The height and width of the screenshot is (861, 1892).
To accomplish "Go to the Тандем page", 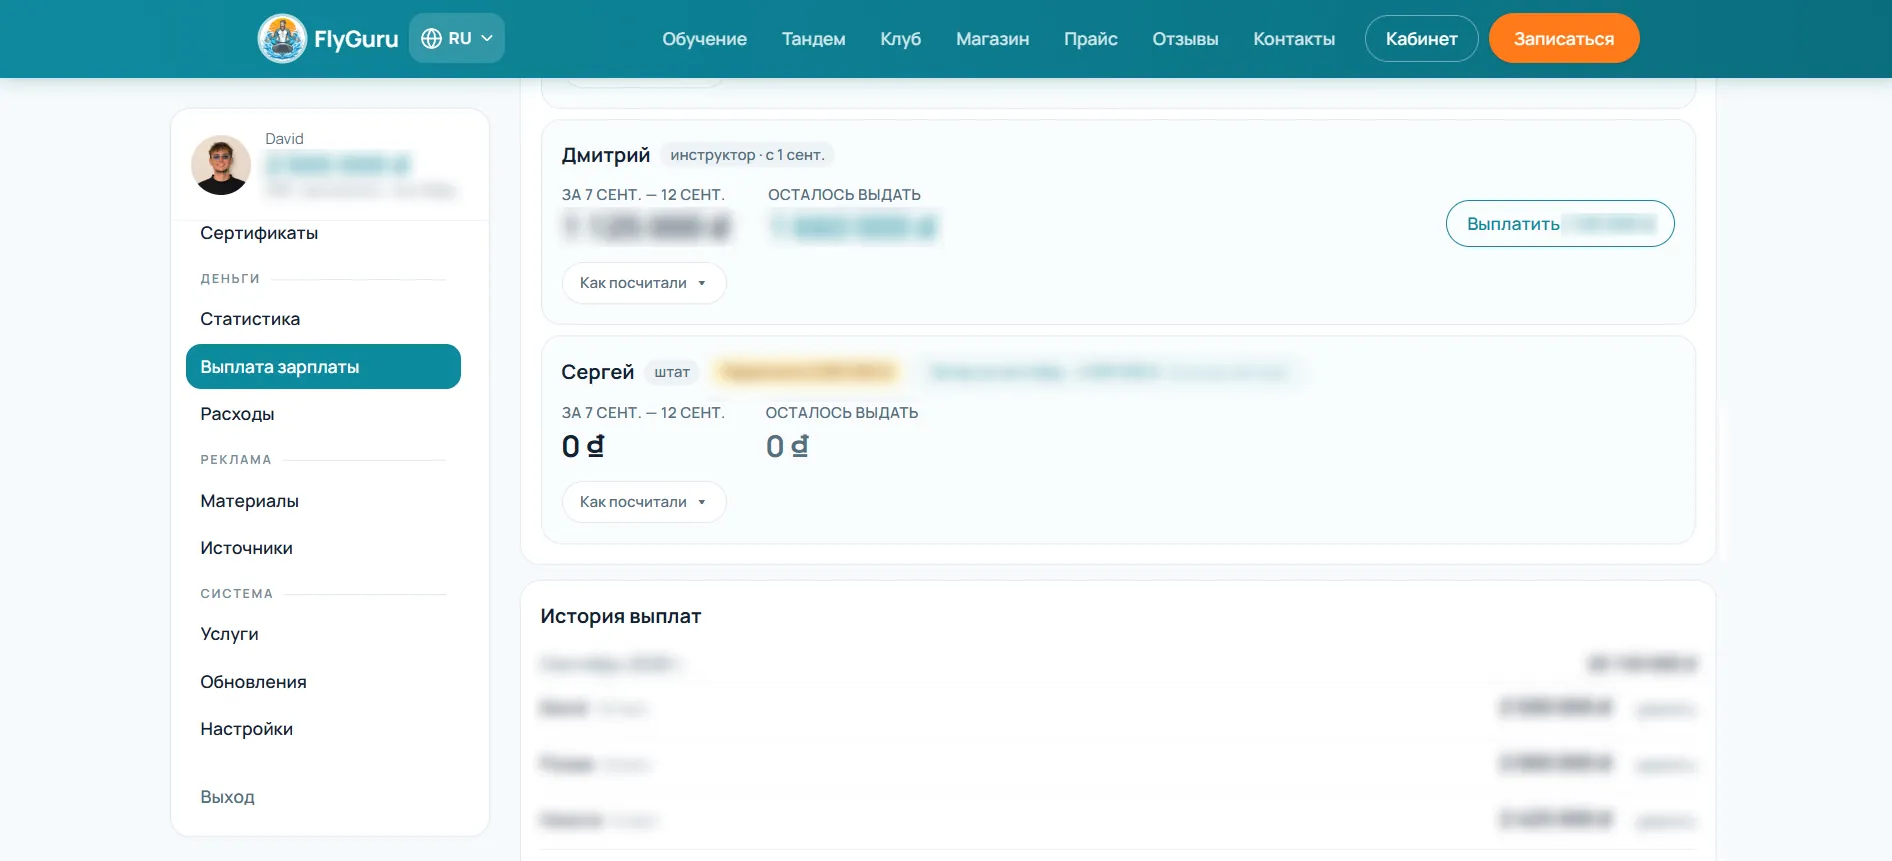I will coord(813,39).
